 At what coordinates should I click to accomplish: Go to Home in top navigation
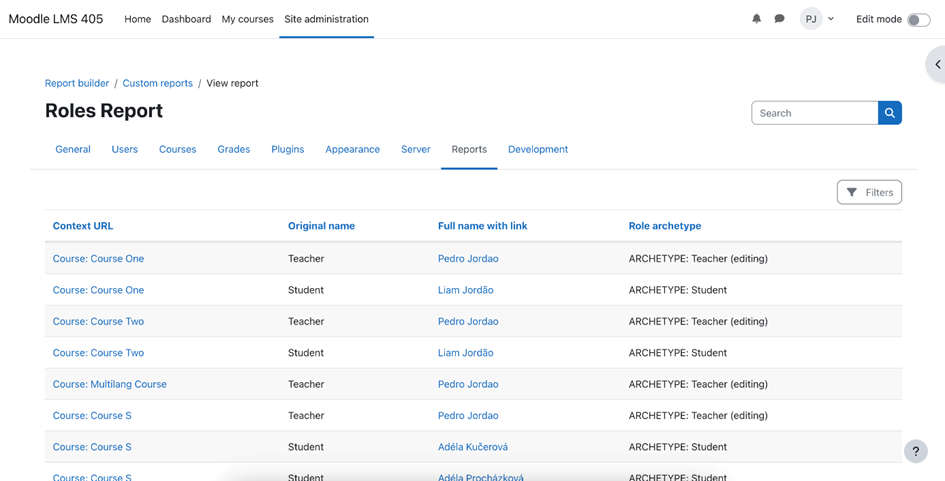coord(137,19)
